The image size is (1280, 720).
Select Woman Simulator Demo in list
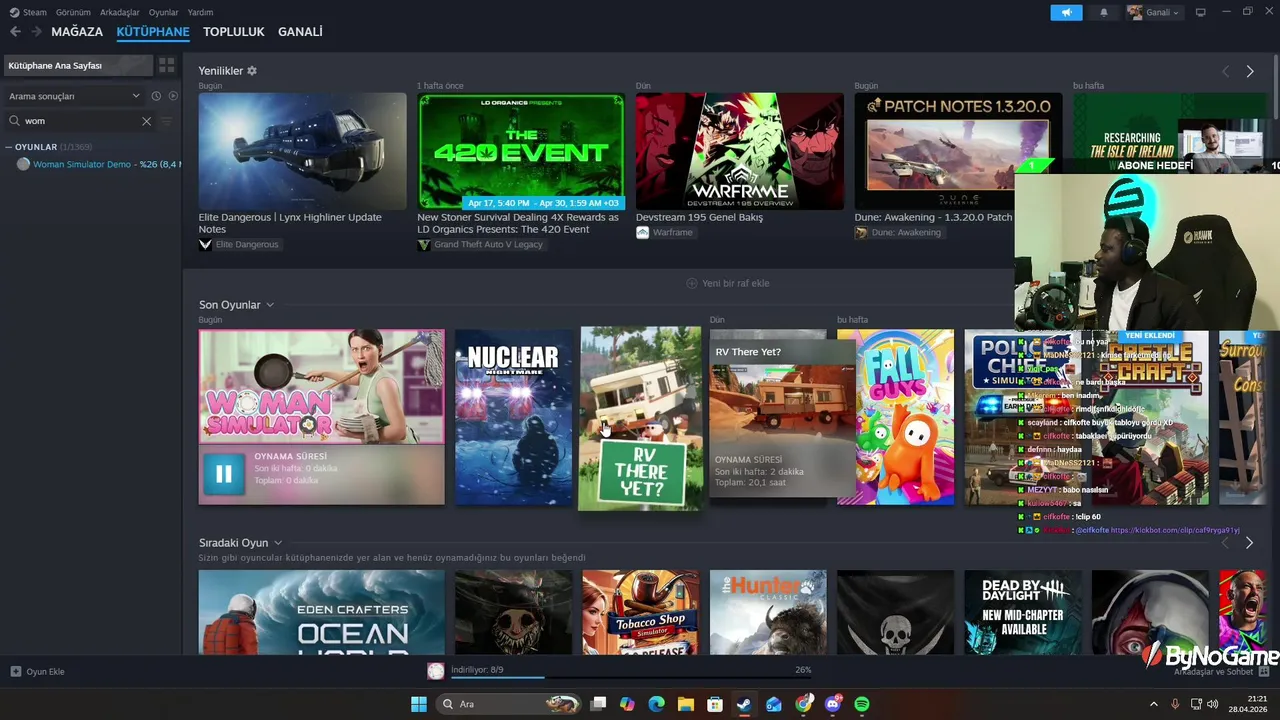[x=98, y=164]
